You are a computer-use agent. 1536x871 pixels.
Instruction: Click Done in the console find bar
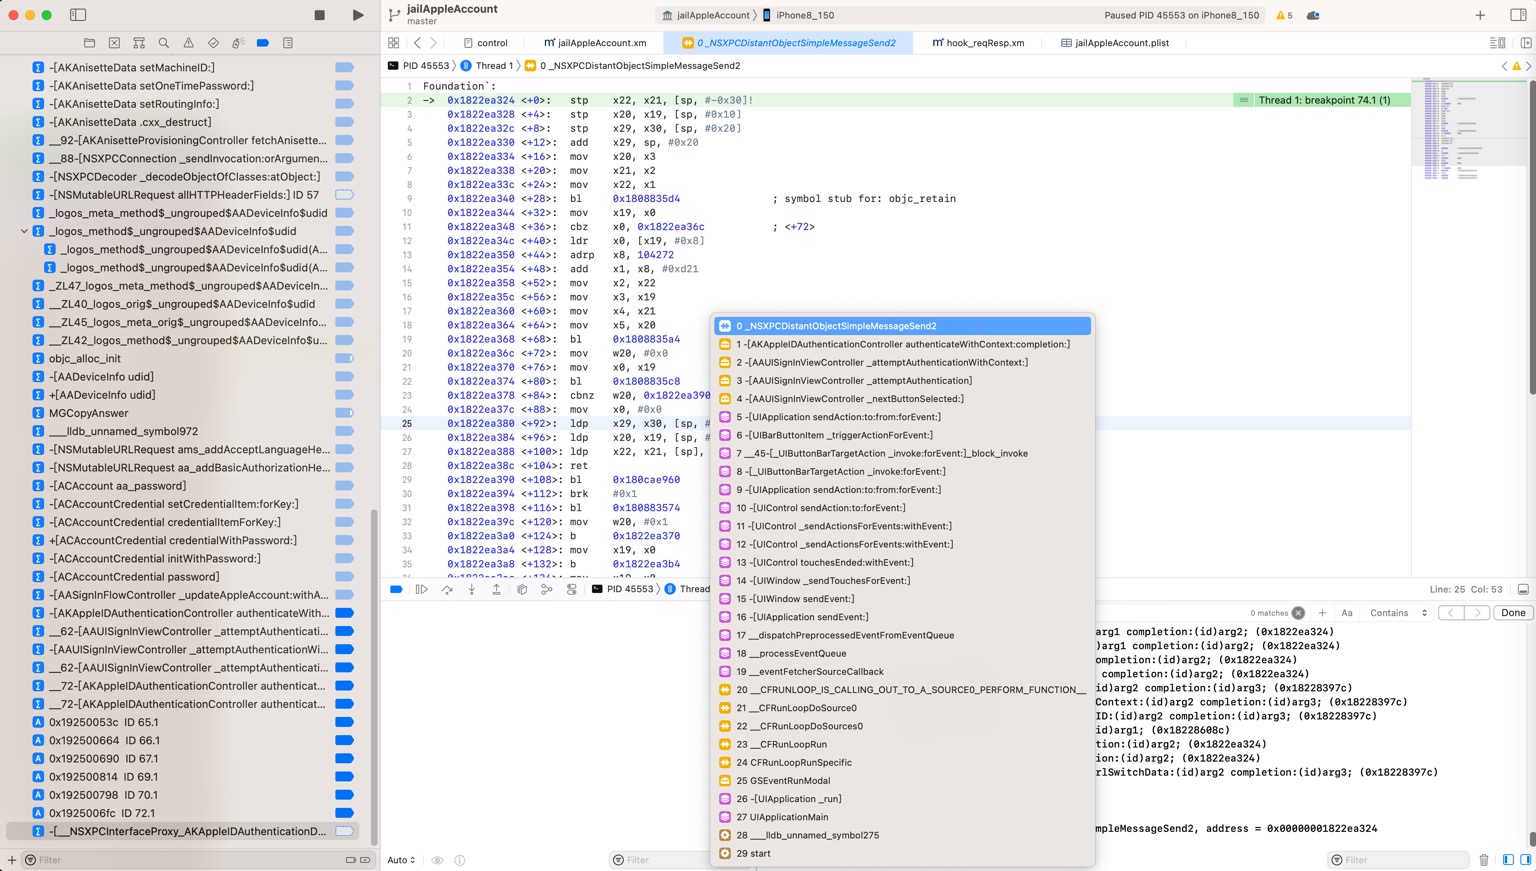pyautogui.click(x=1513, y=613)
